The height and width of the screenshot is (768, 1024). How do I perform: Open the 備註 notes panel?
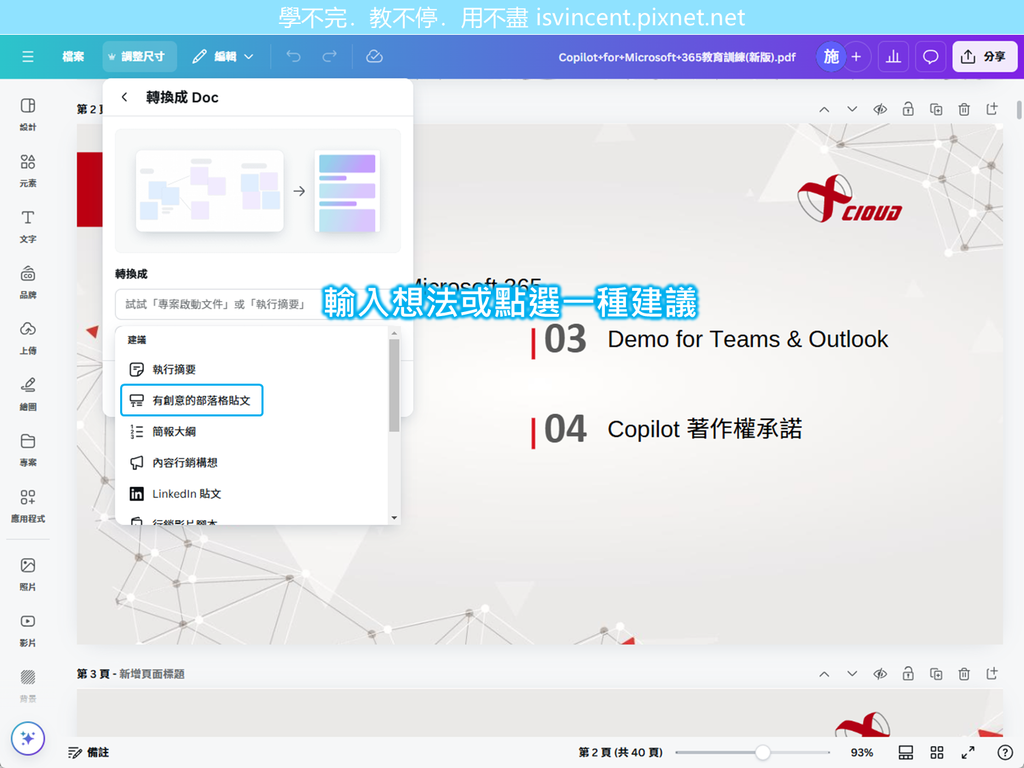click(89, 752)
